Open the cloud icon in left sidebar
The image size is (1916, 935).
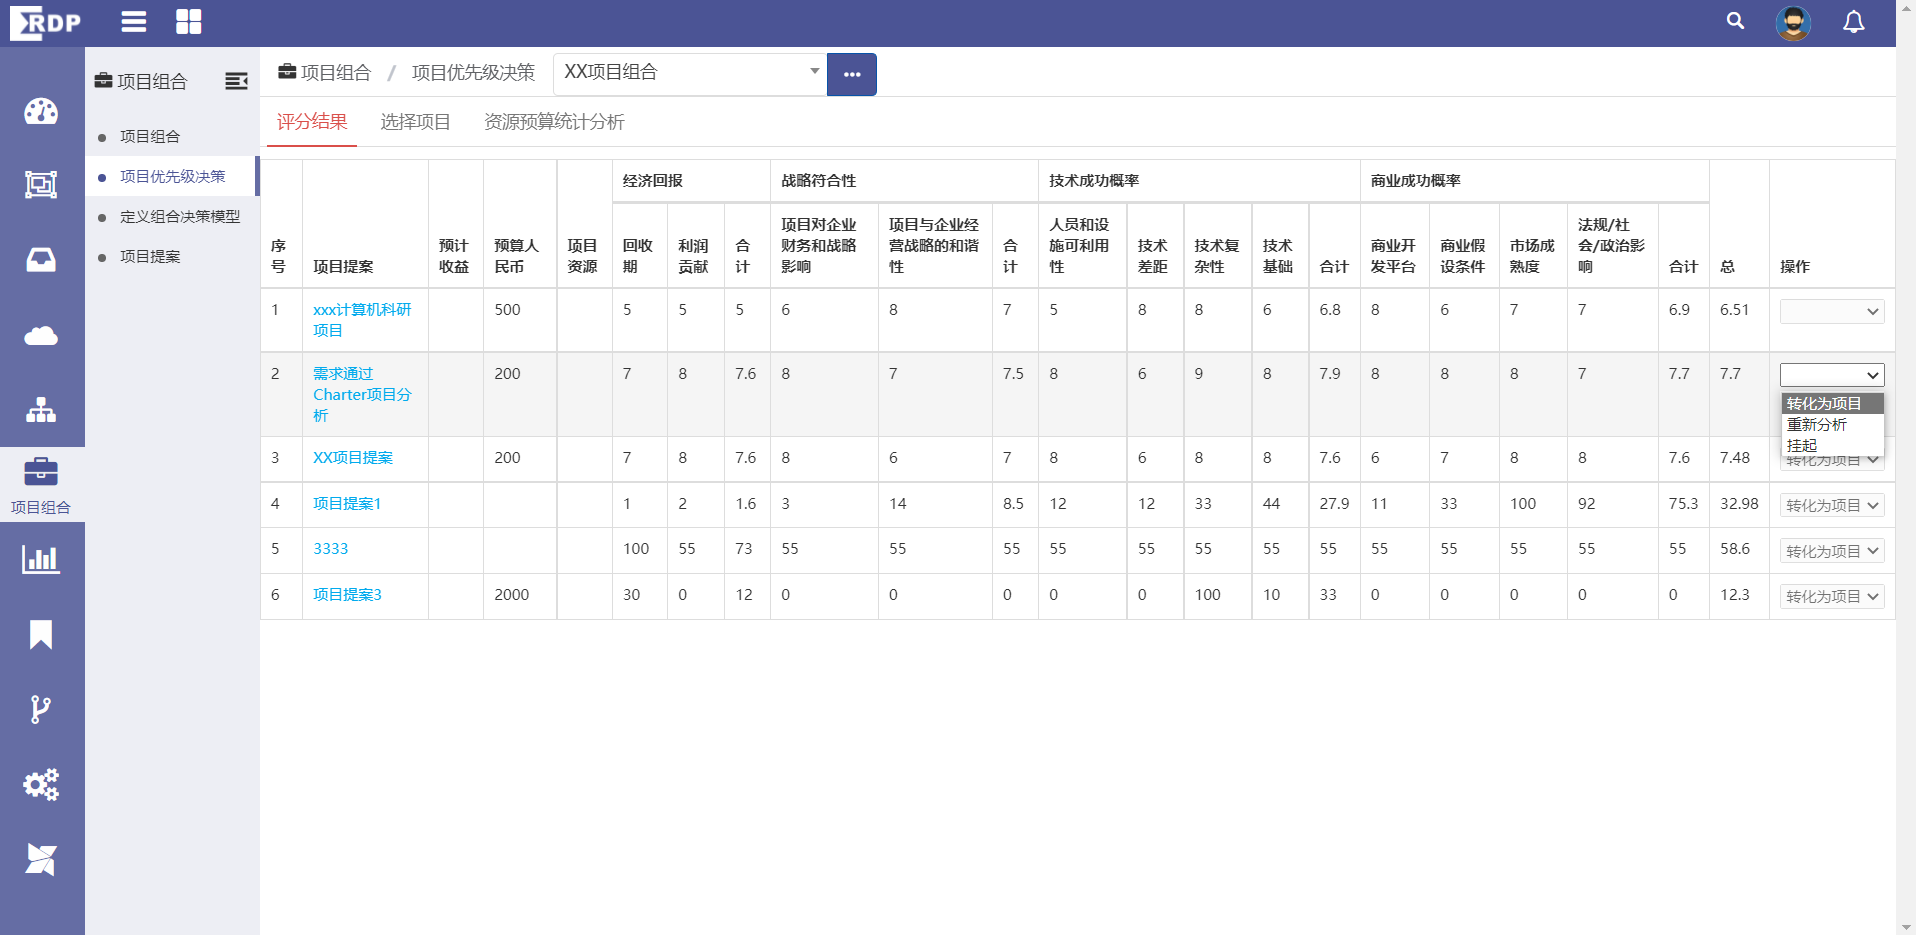click(x=41, y=336)
